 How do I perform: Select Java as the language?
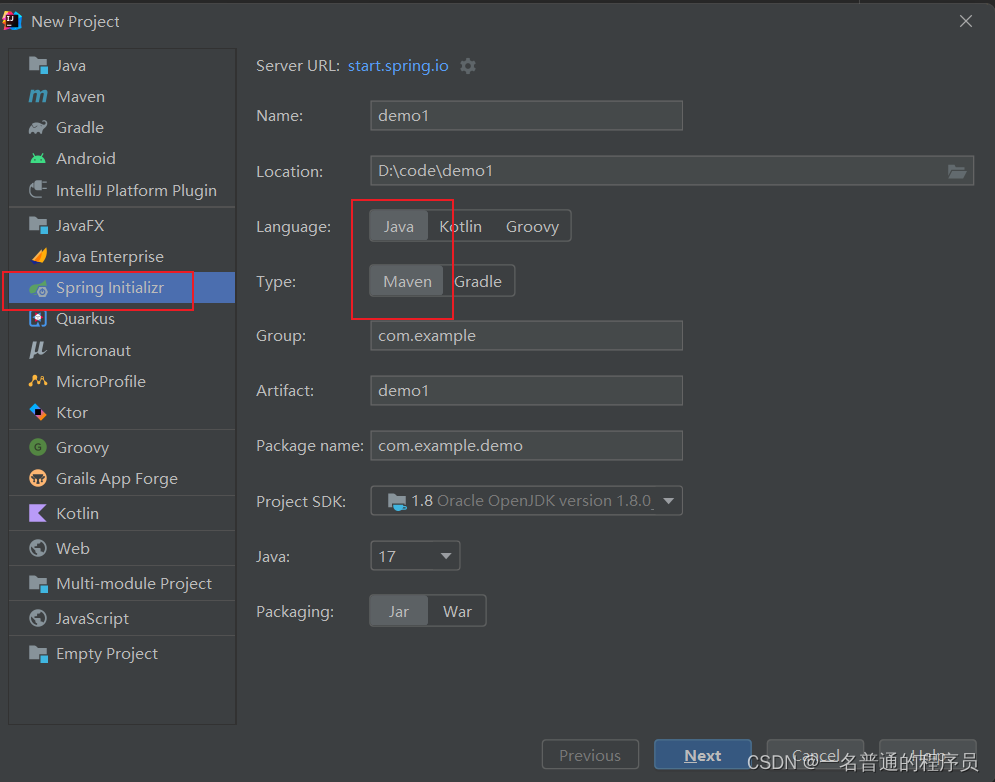coord(399,227)
